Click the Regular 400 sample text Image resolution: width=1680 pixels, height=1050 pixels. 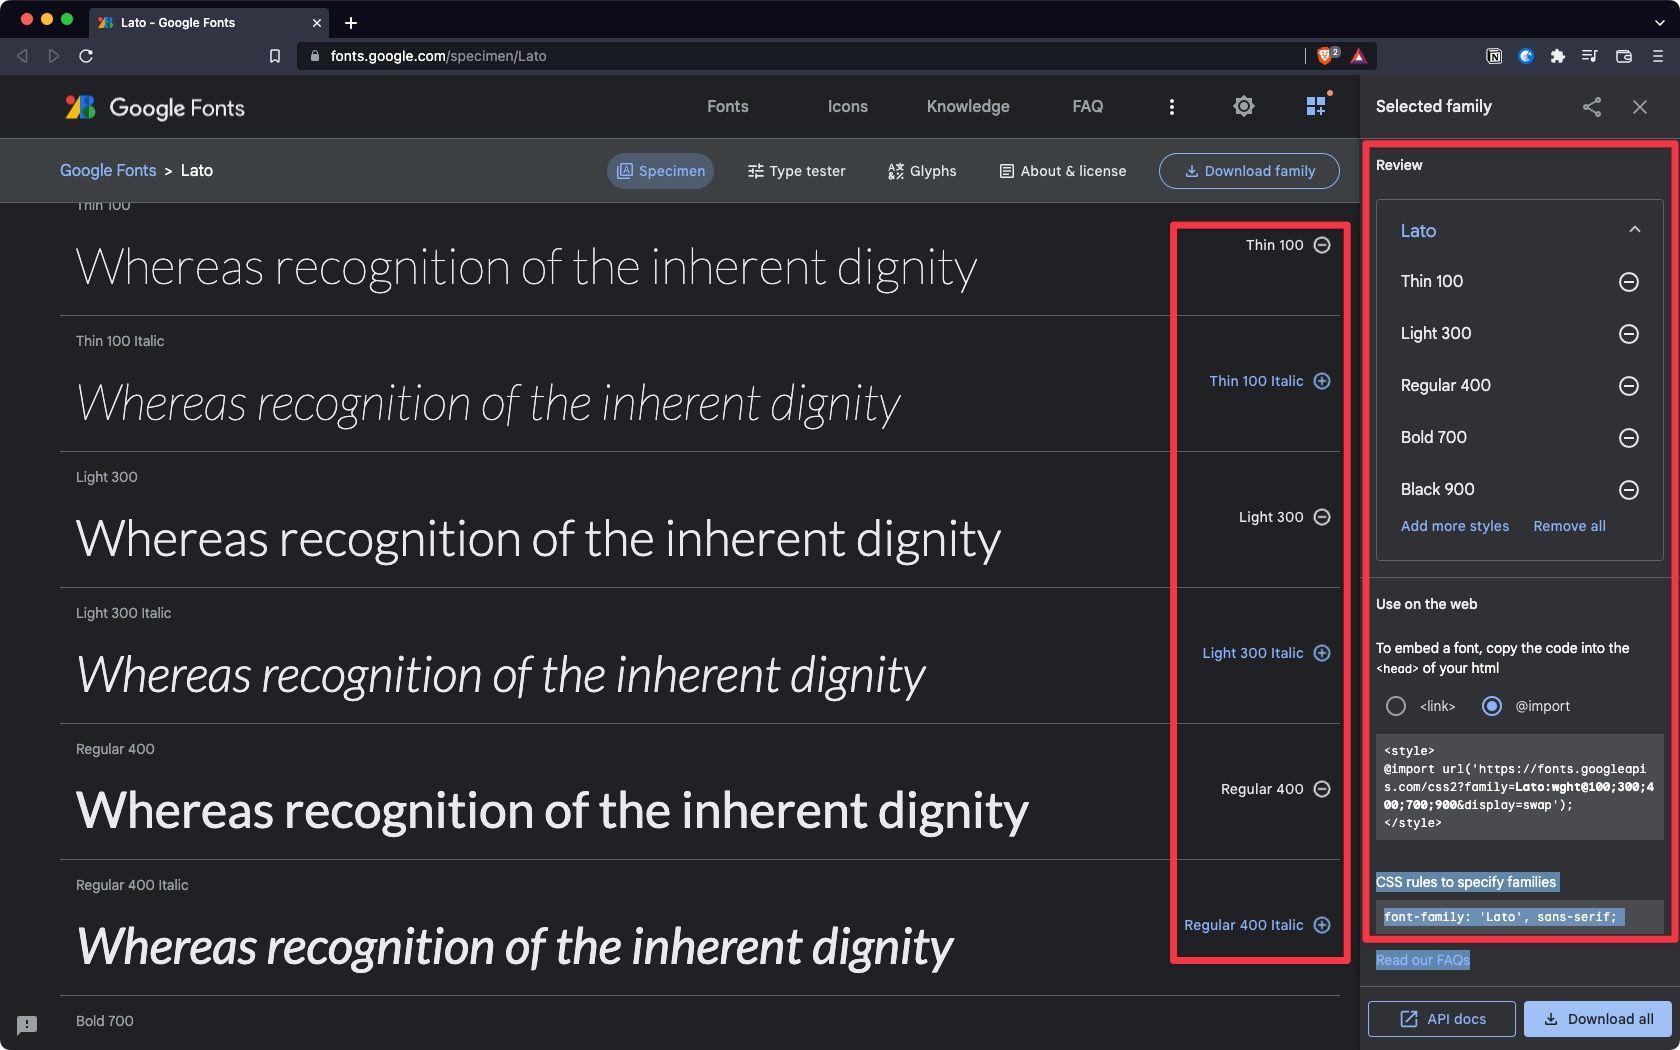tap(552, 811)
